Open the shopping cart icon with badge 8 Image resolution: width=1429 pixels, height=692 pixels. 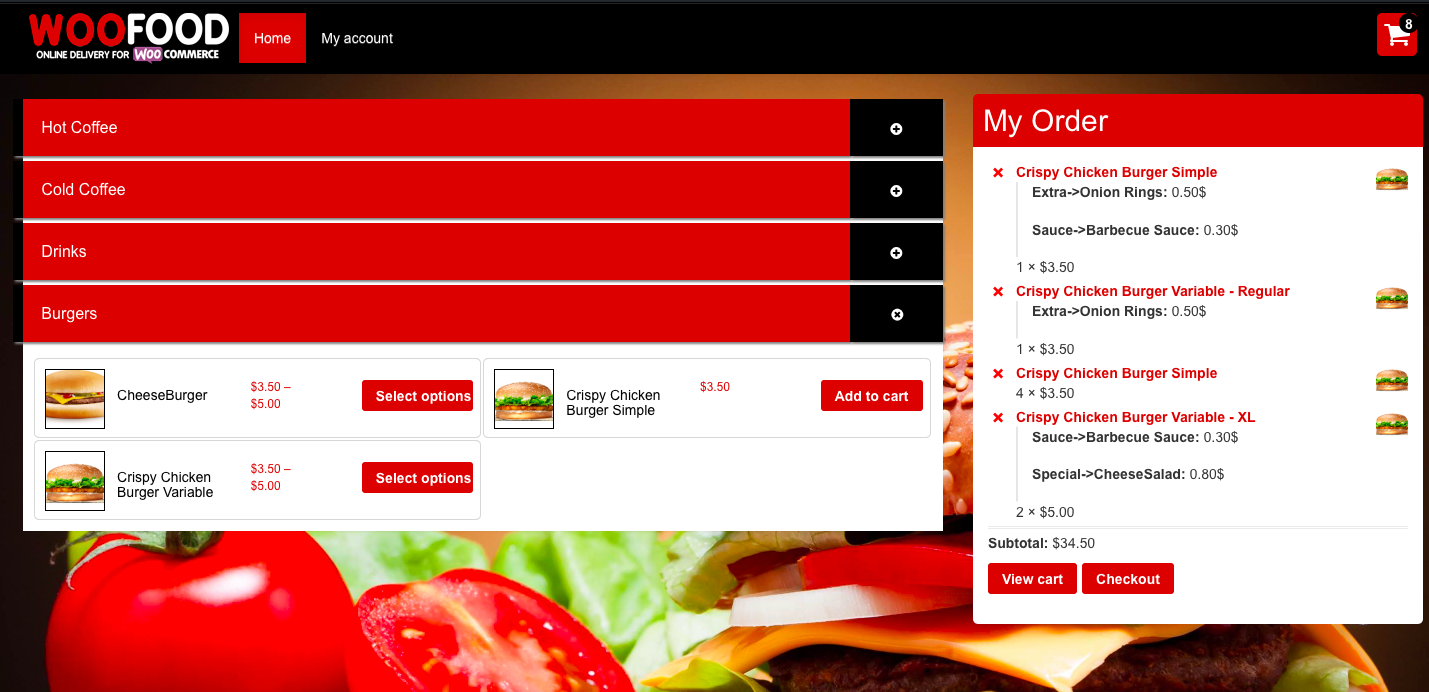click(x=1397, y=35)
